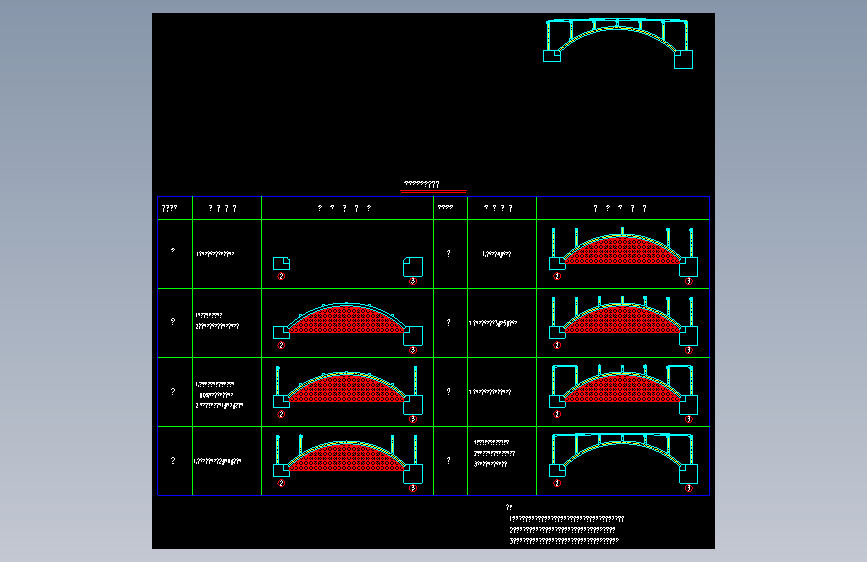Select the red arch diagram with two outer columns
Viewport: 867px width, 562px height.
pos(348,394)
